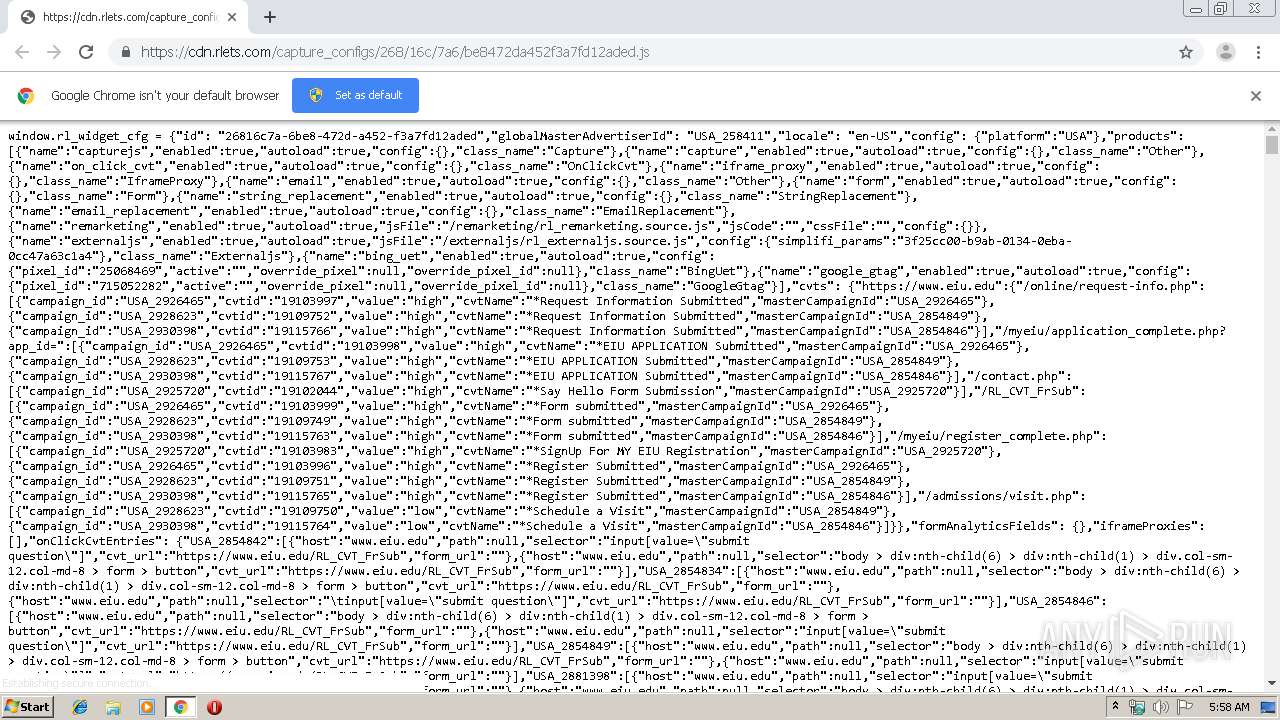Open the red shield taskbar application
This screenshot has width=1280, height=720.
[214, 707]
